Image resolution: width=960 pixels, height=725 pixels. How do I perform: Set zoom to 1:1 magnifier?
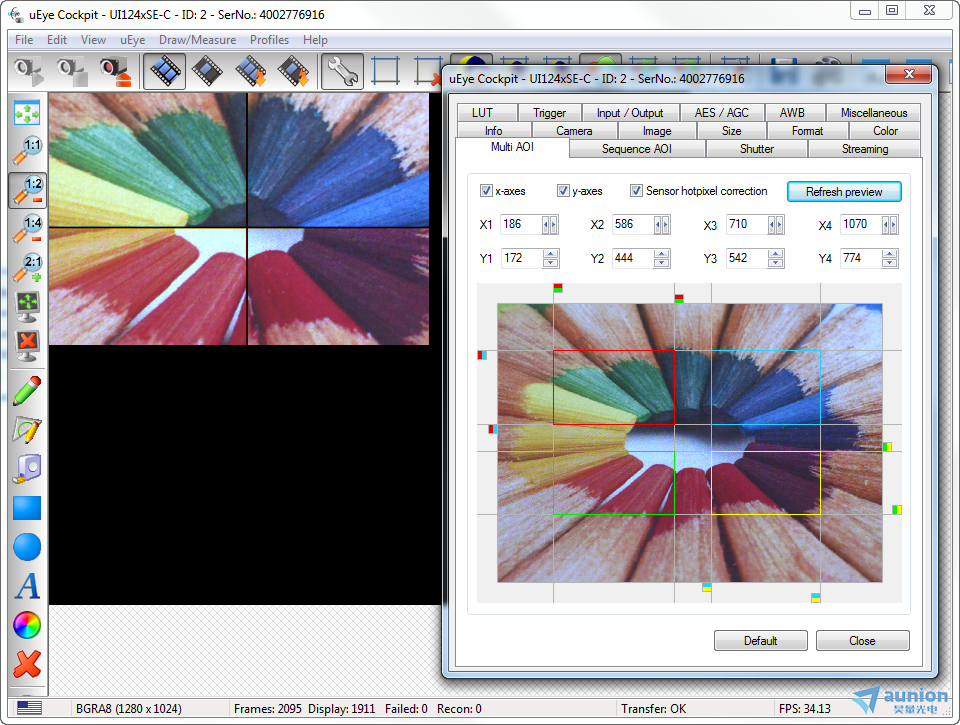click(x=27, y=151)
